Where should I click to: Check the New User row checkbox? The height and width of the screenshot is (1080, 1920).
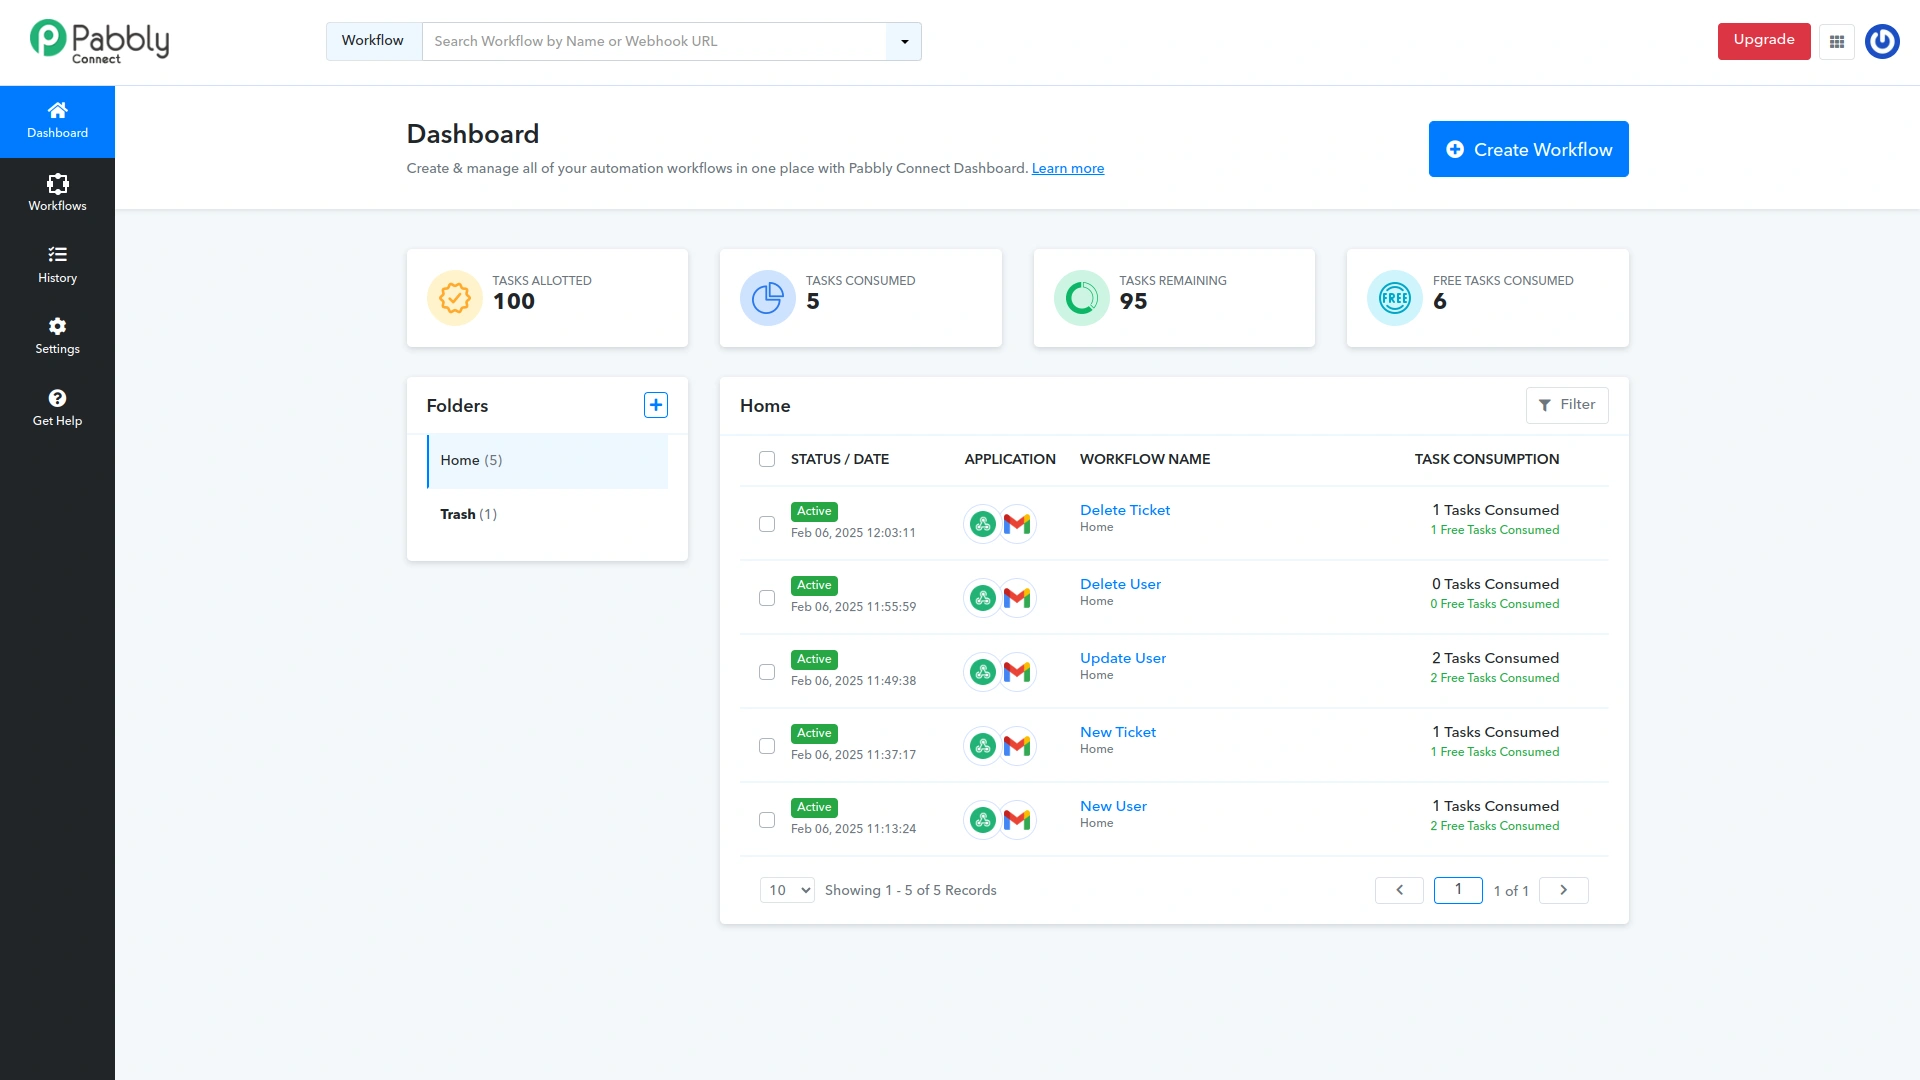(x=767, y=819)
